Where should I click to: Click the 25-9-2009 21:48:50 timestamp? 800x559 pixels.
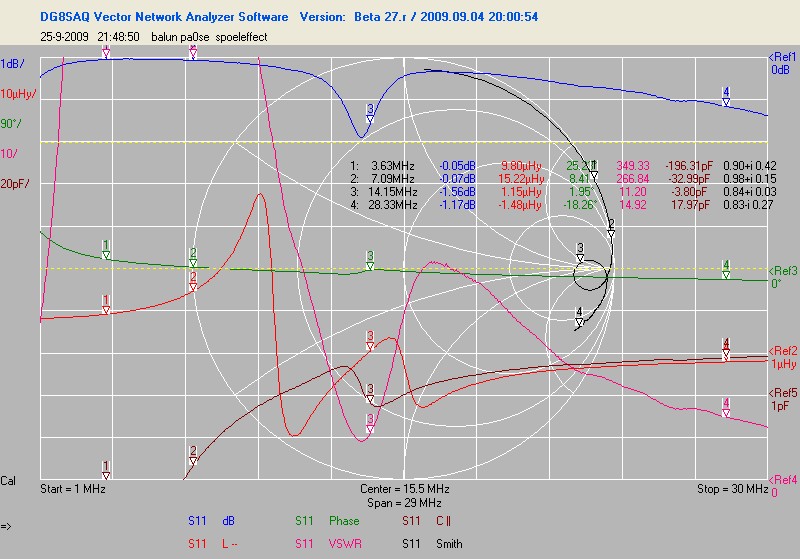(90, 37)
